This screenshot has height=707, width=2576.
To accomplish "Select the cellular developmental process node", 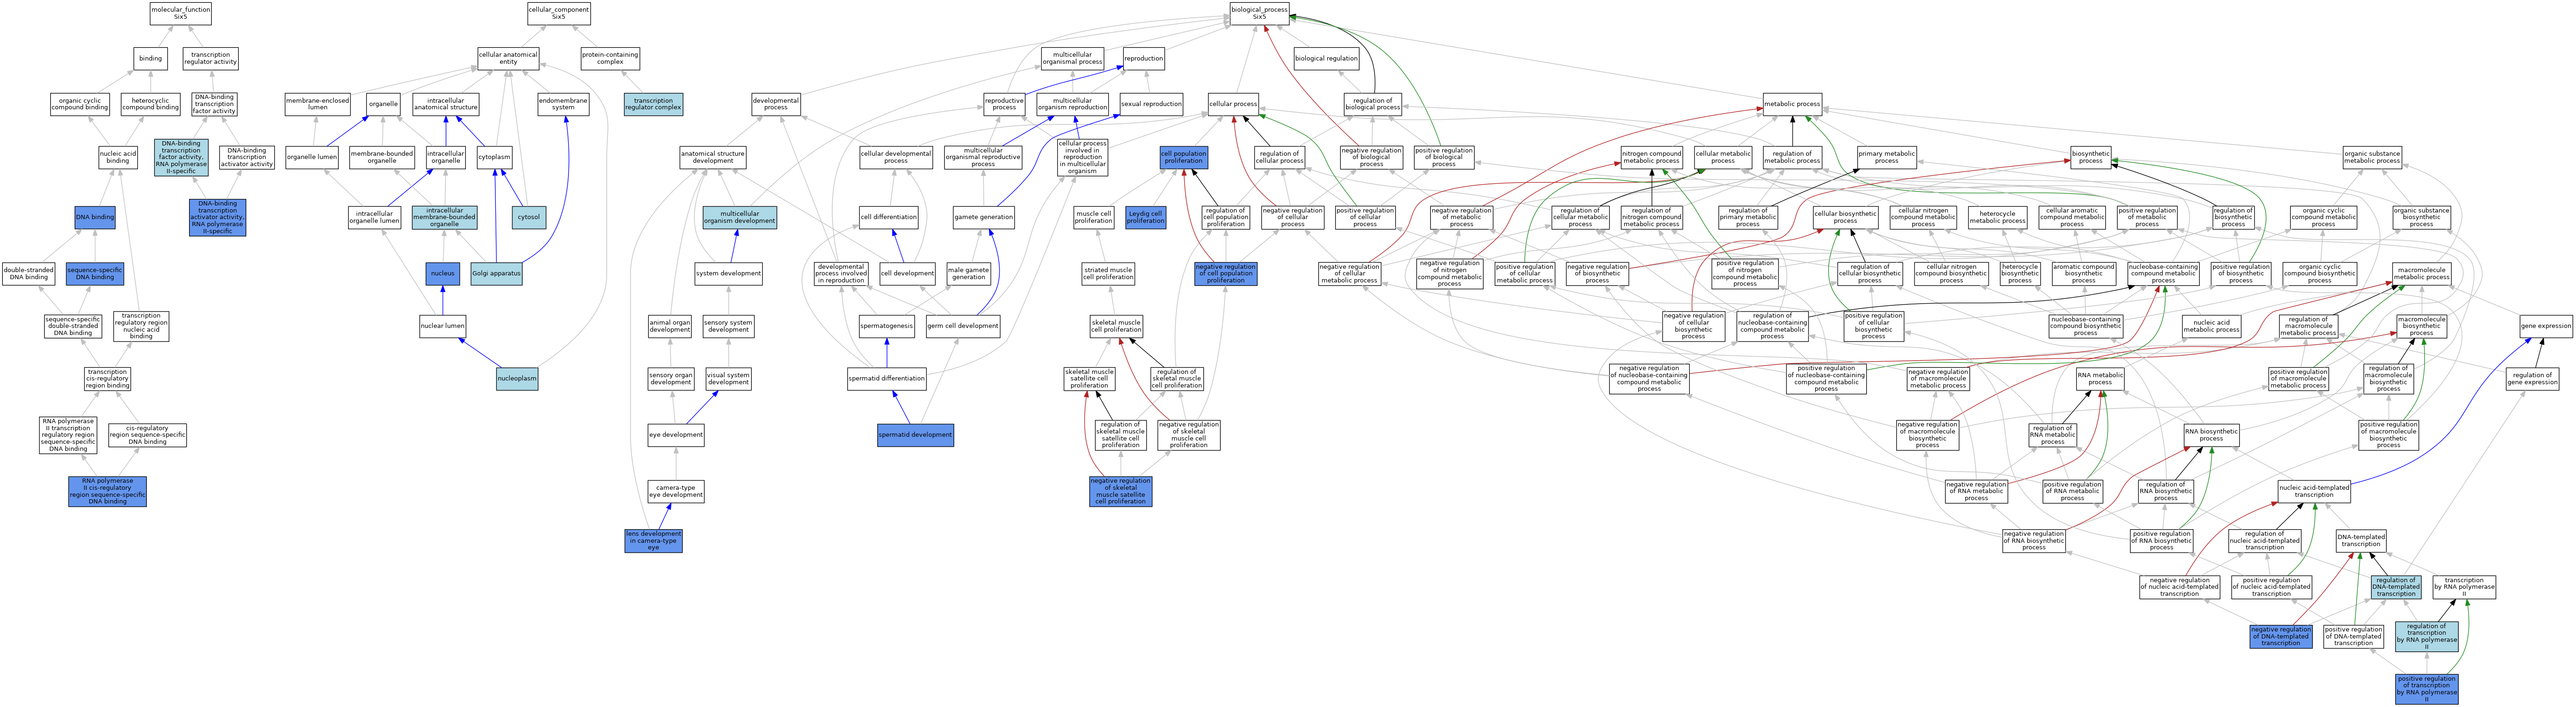I will (x=896, y=157).
